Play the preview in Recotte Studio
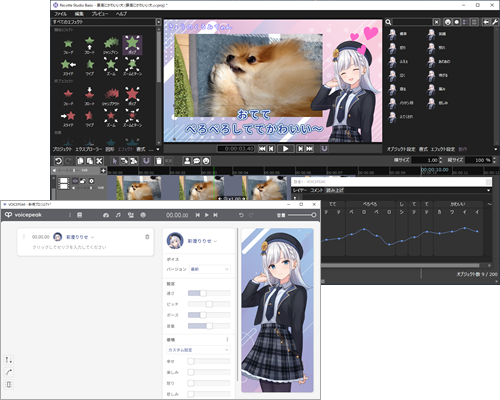 tap(286, 149)
